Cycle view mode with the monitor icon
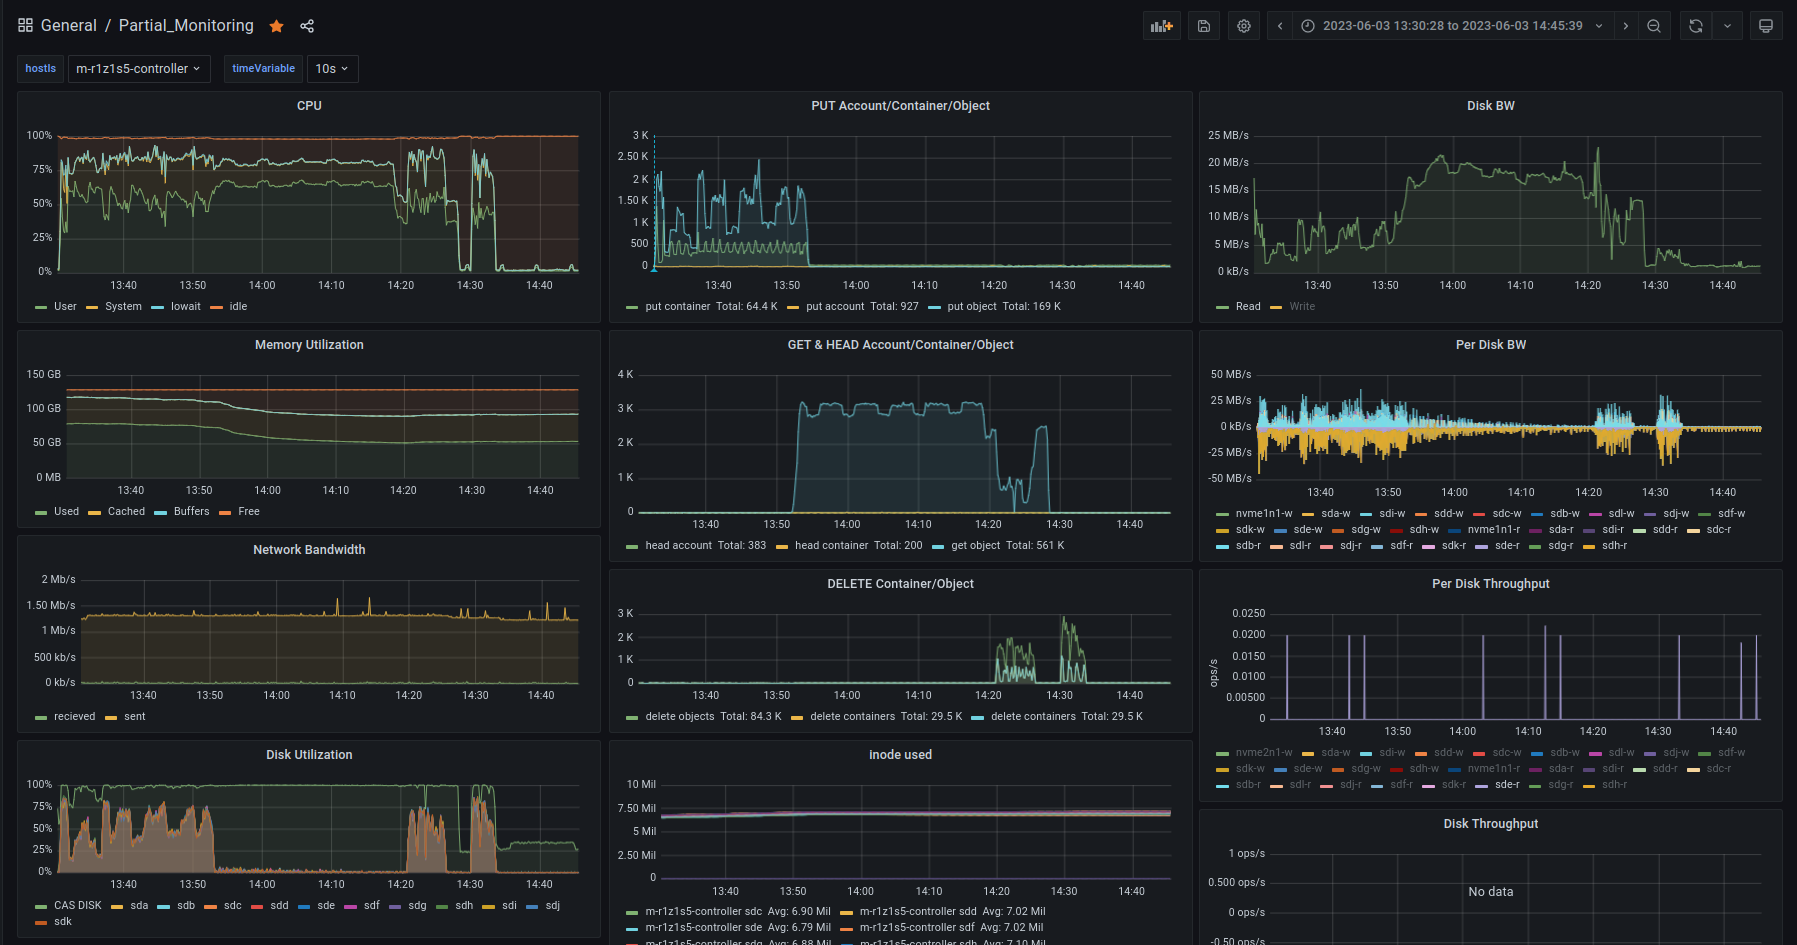Image resolution: width=1797 pixels, height=945 pixels. tap(1766, 26)
